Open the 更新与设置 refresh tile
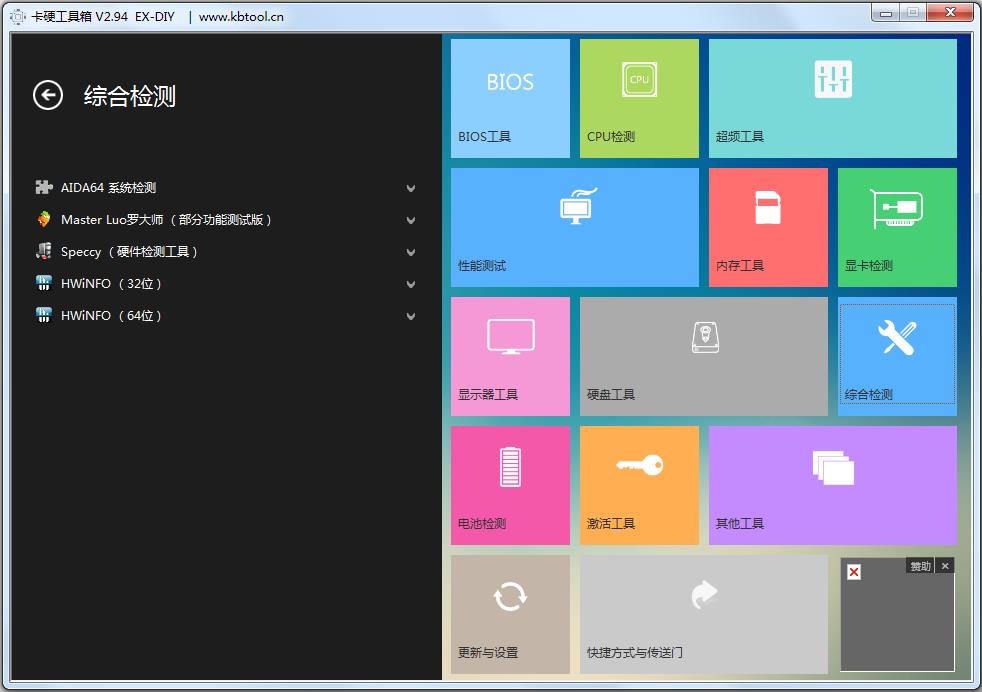This screenshot has width=982, height=692. point(510,614)
